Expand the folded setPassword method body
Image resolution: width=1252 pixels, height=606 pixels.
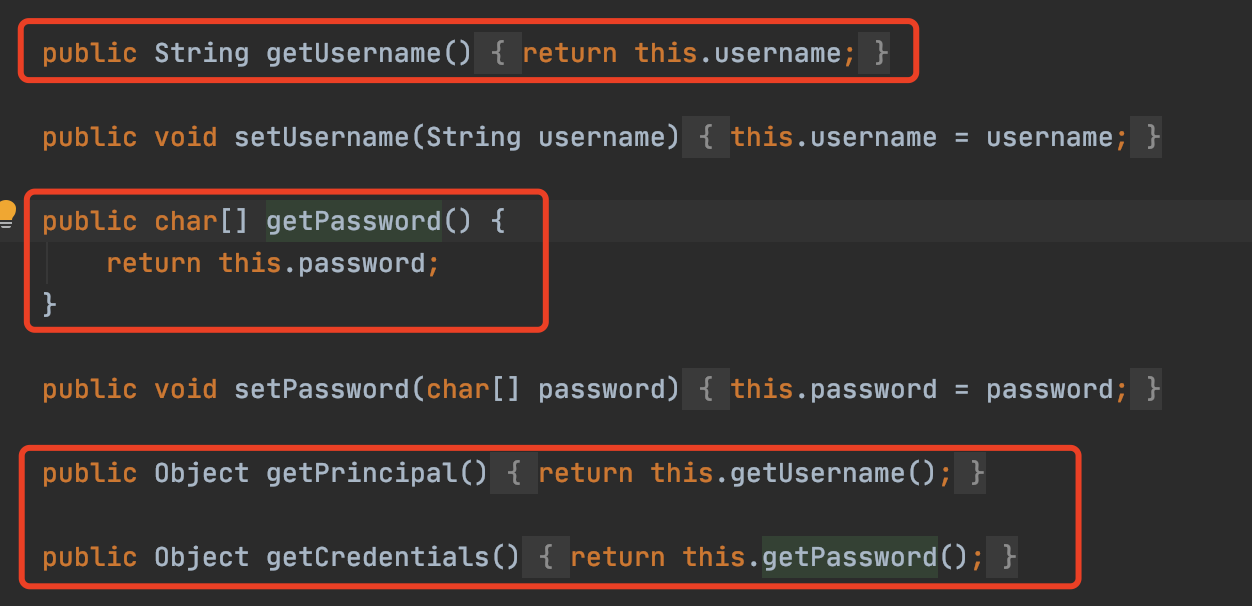(x=707, y=389)
